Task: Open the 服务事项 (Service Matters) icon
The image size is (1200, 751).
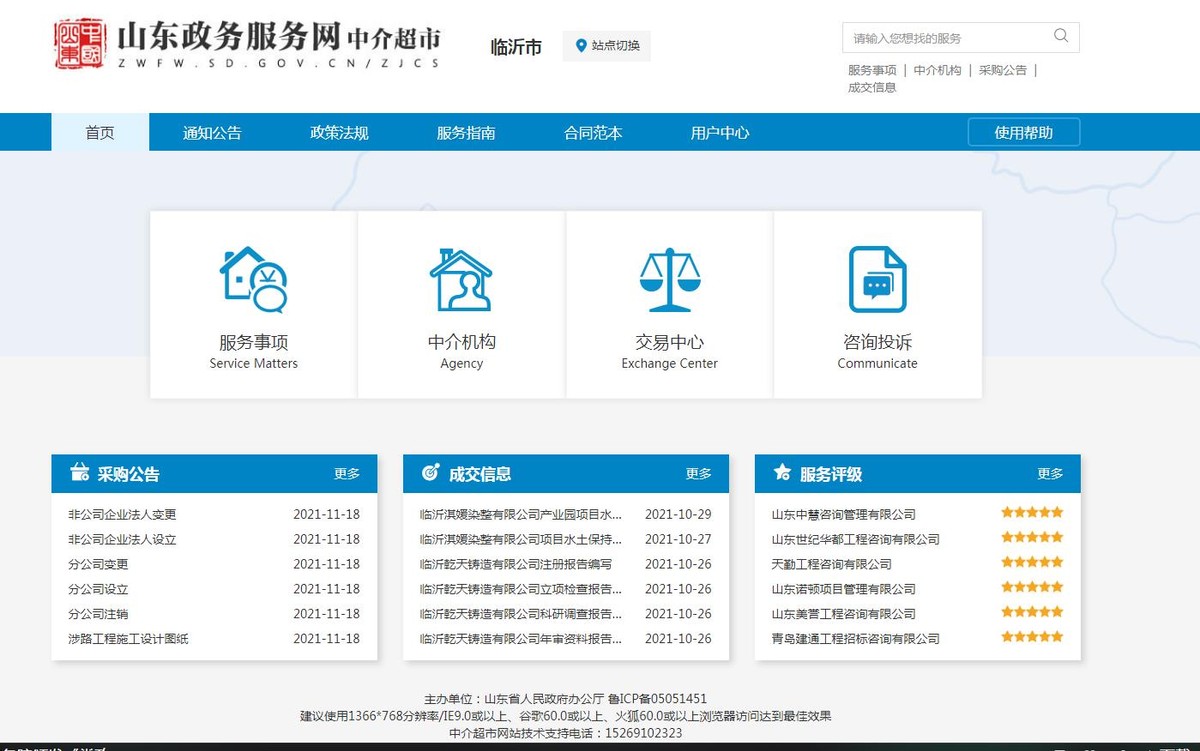Action: point(252,280)
